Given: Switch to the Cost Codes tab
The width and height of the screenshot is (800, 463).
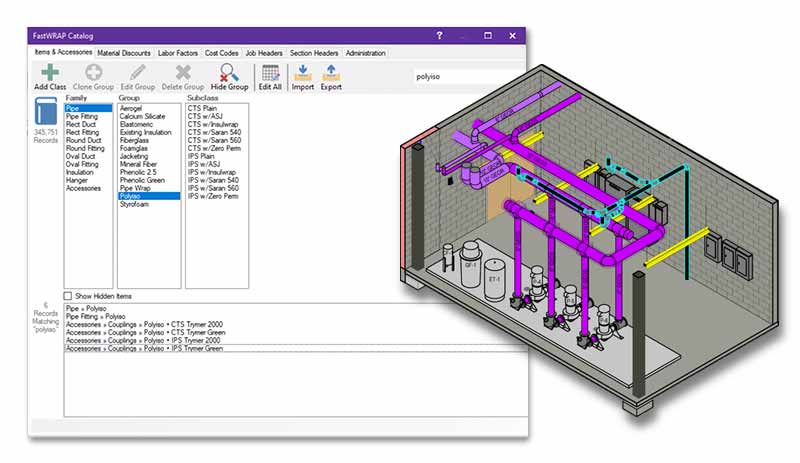Looking at the screenshot, I should coord(221,53).
